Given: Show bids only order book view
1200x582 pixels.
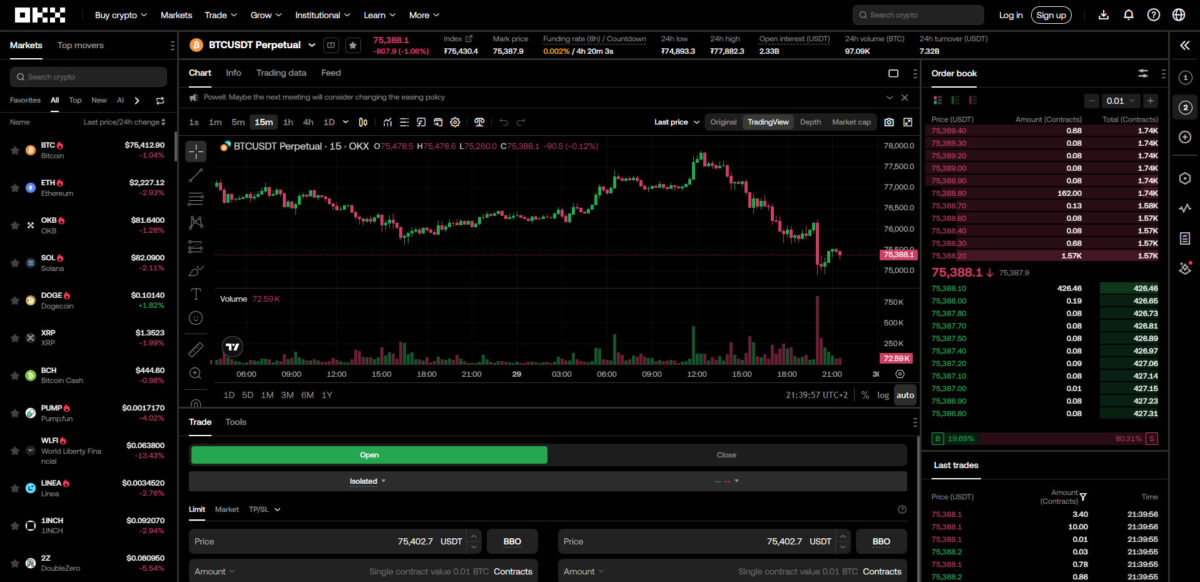Looking at the screenshot, I should [x=957, y=100].
